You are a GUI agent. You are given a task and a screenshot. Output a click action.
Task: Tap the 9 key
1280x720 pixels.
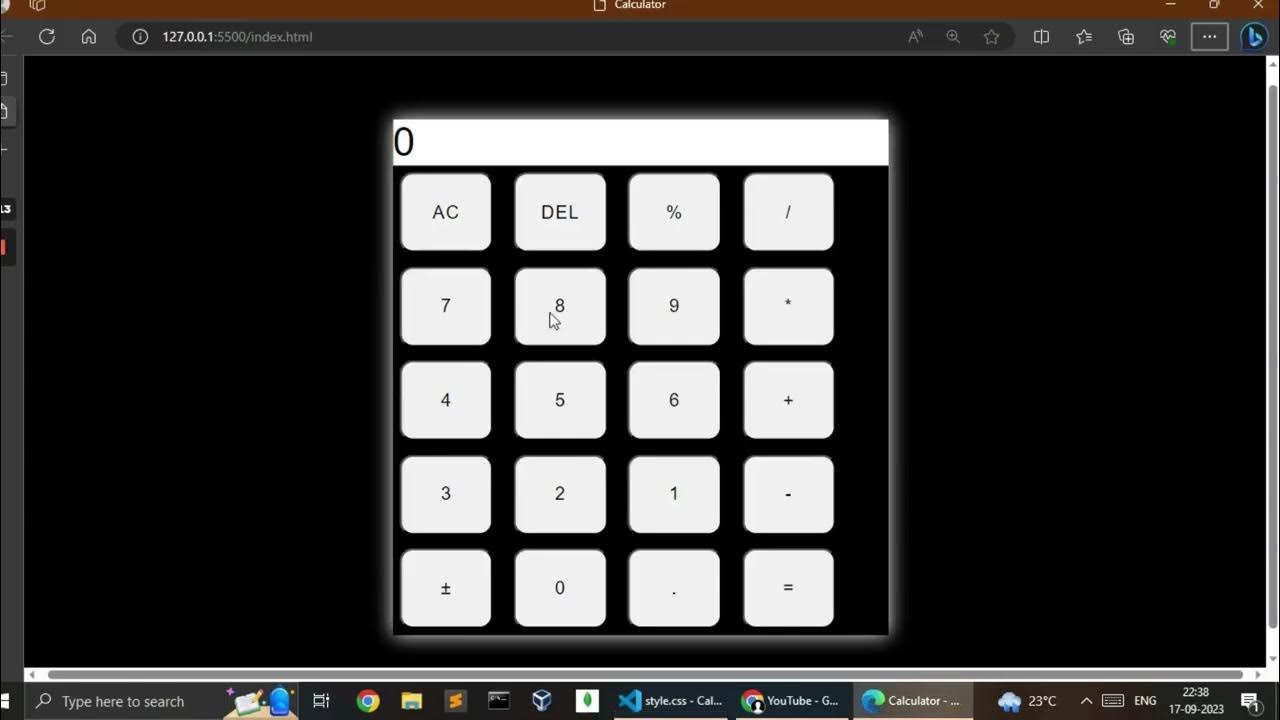674,306
